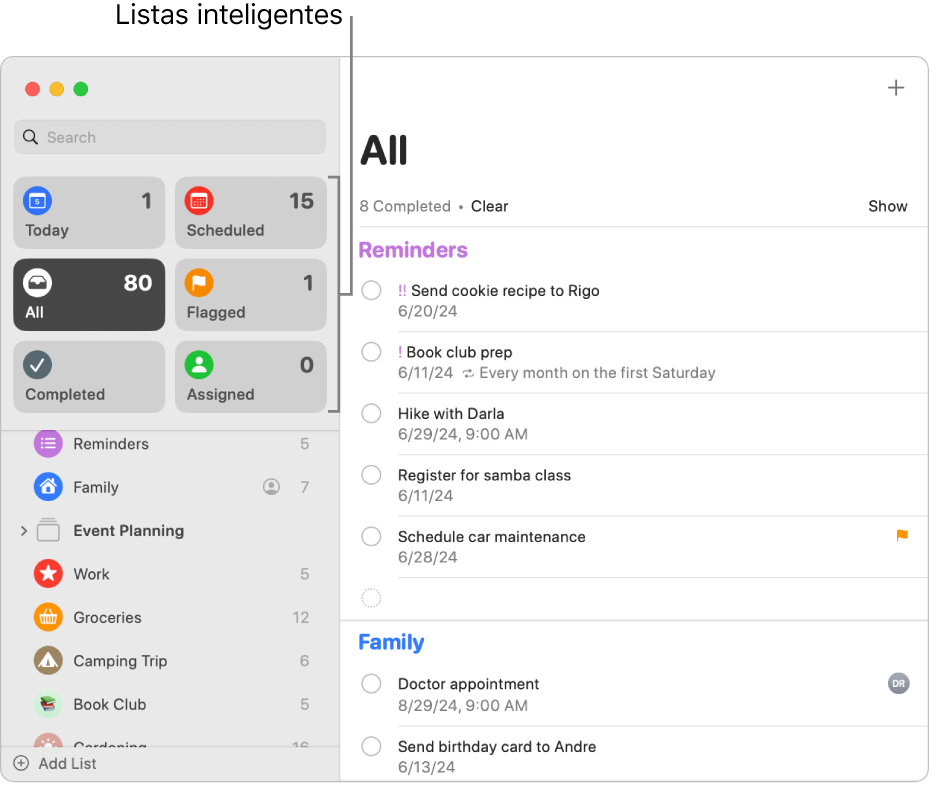This screenshot has height=785, width=934.
Task: Complete the Book club prep reminder
Action: pyautogui.click(x=371, y=352)
